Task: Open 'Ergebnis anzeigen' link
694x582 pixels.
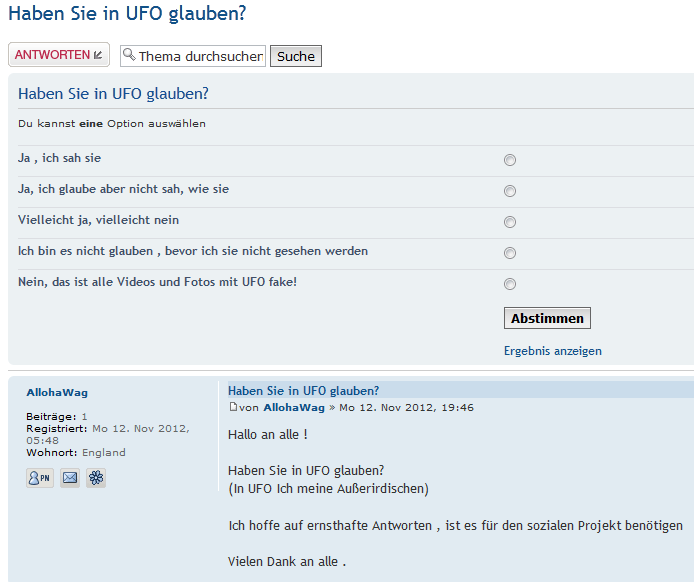Action: point(553,351)
